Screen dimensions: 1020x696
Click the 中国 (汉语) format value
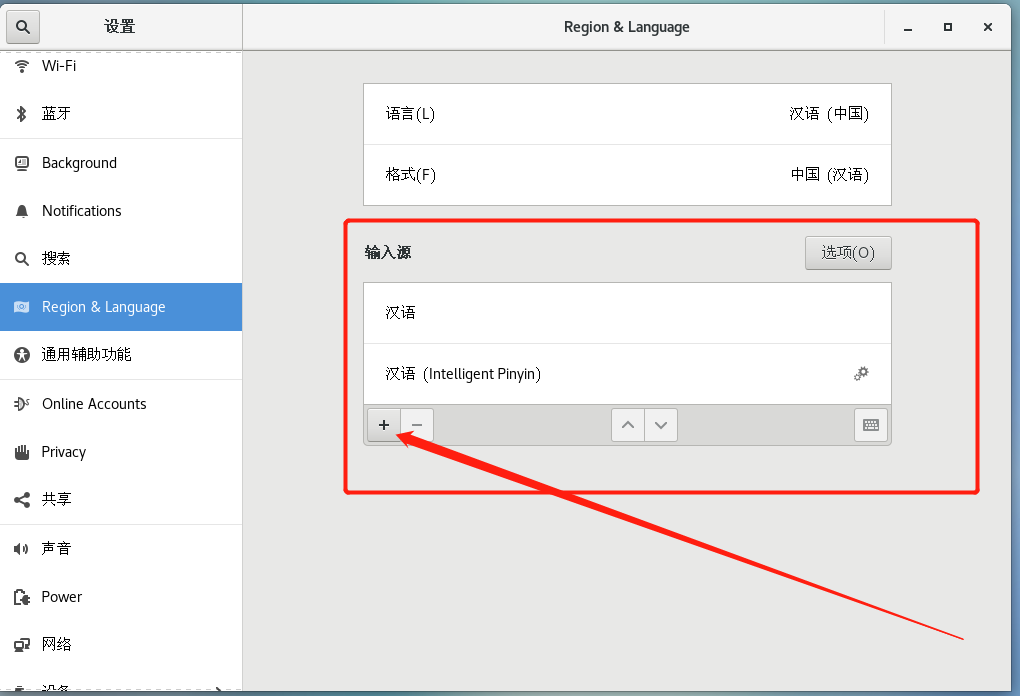tap(829, 175)
